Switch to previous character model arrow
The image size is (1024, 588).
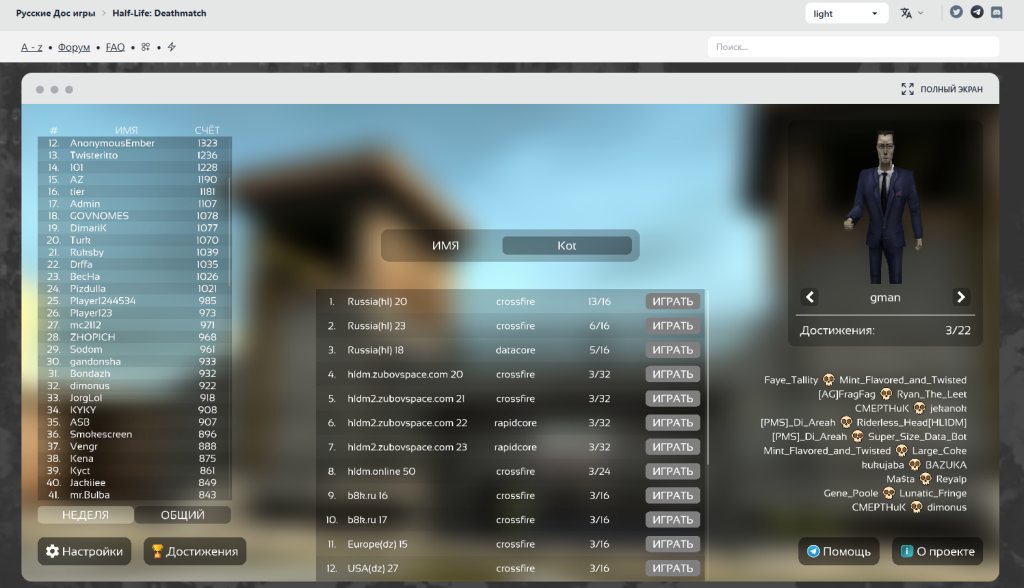(810, 297)
